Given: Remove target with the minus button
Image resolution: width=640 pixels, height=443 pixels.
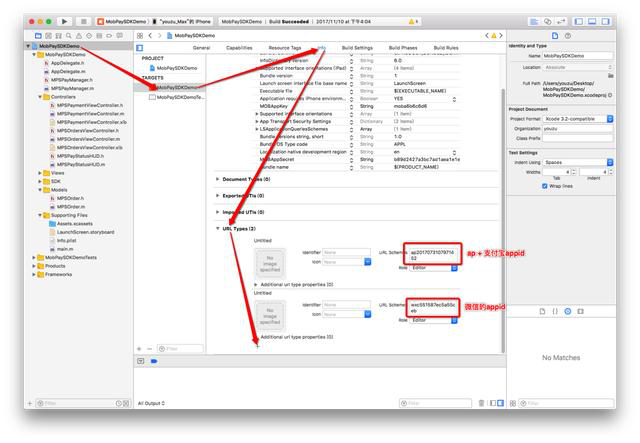Looking at the screenshot, I should coord(149,349).
